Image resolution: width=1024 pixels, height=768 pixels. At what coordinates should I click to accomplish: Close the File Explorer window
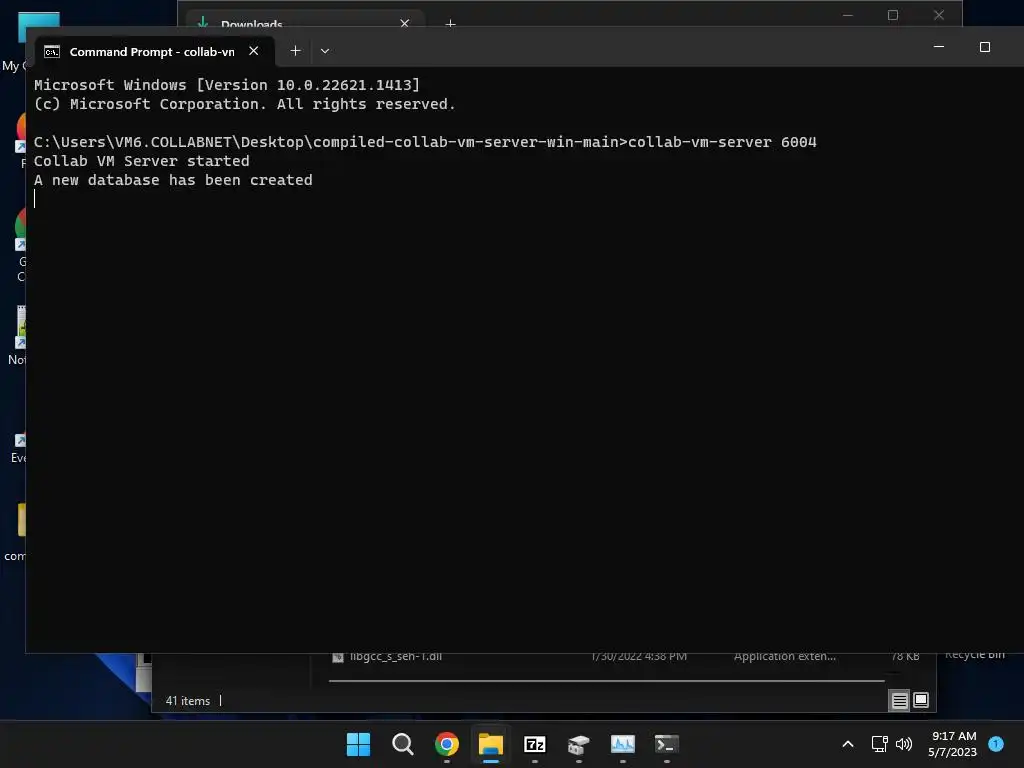point(938,15)
